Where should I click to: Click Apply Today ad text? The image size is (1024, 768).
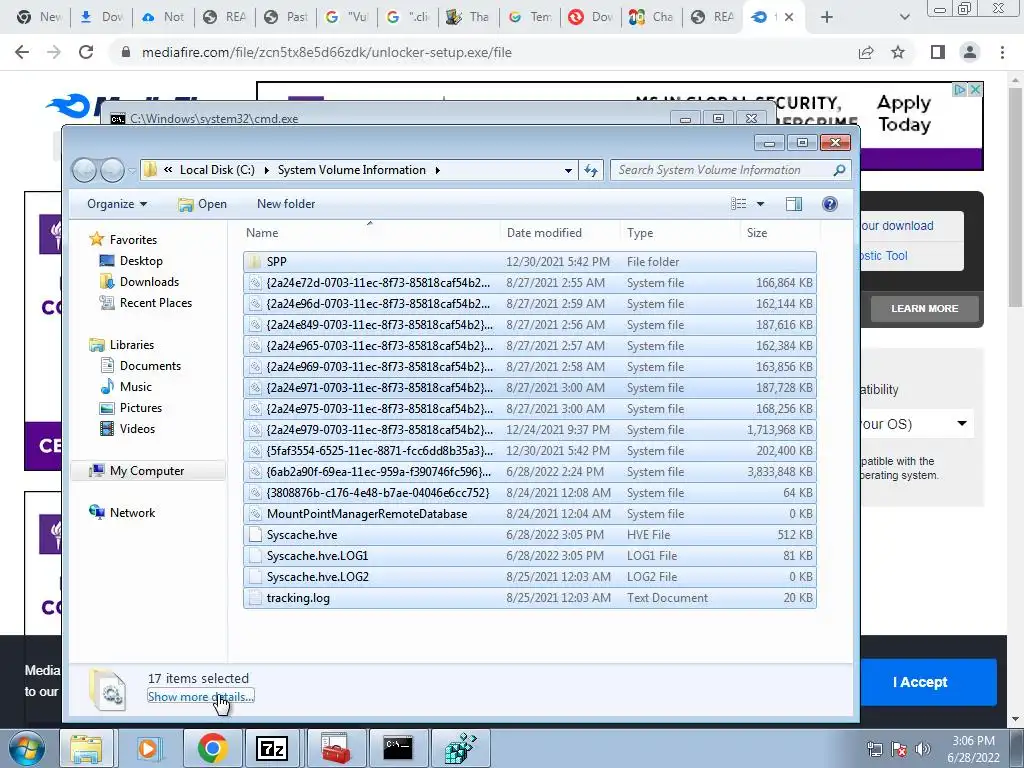[904, 114]
